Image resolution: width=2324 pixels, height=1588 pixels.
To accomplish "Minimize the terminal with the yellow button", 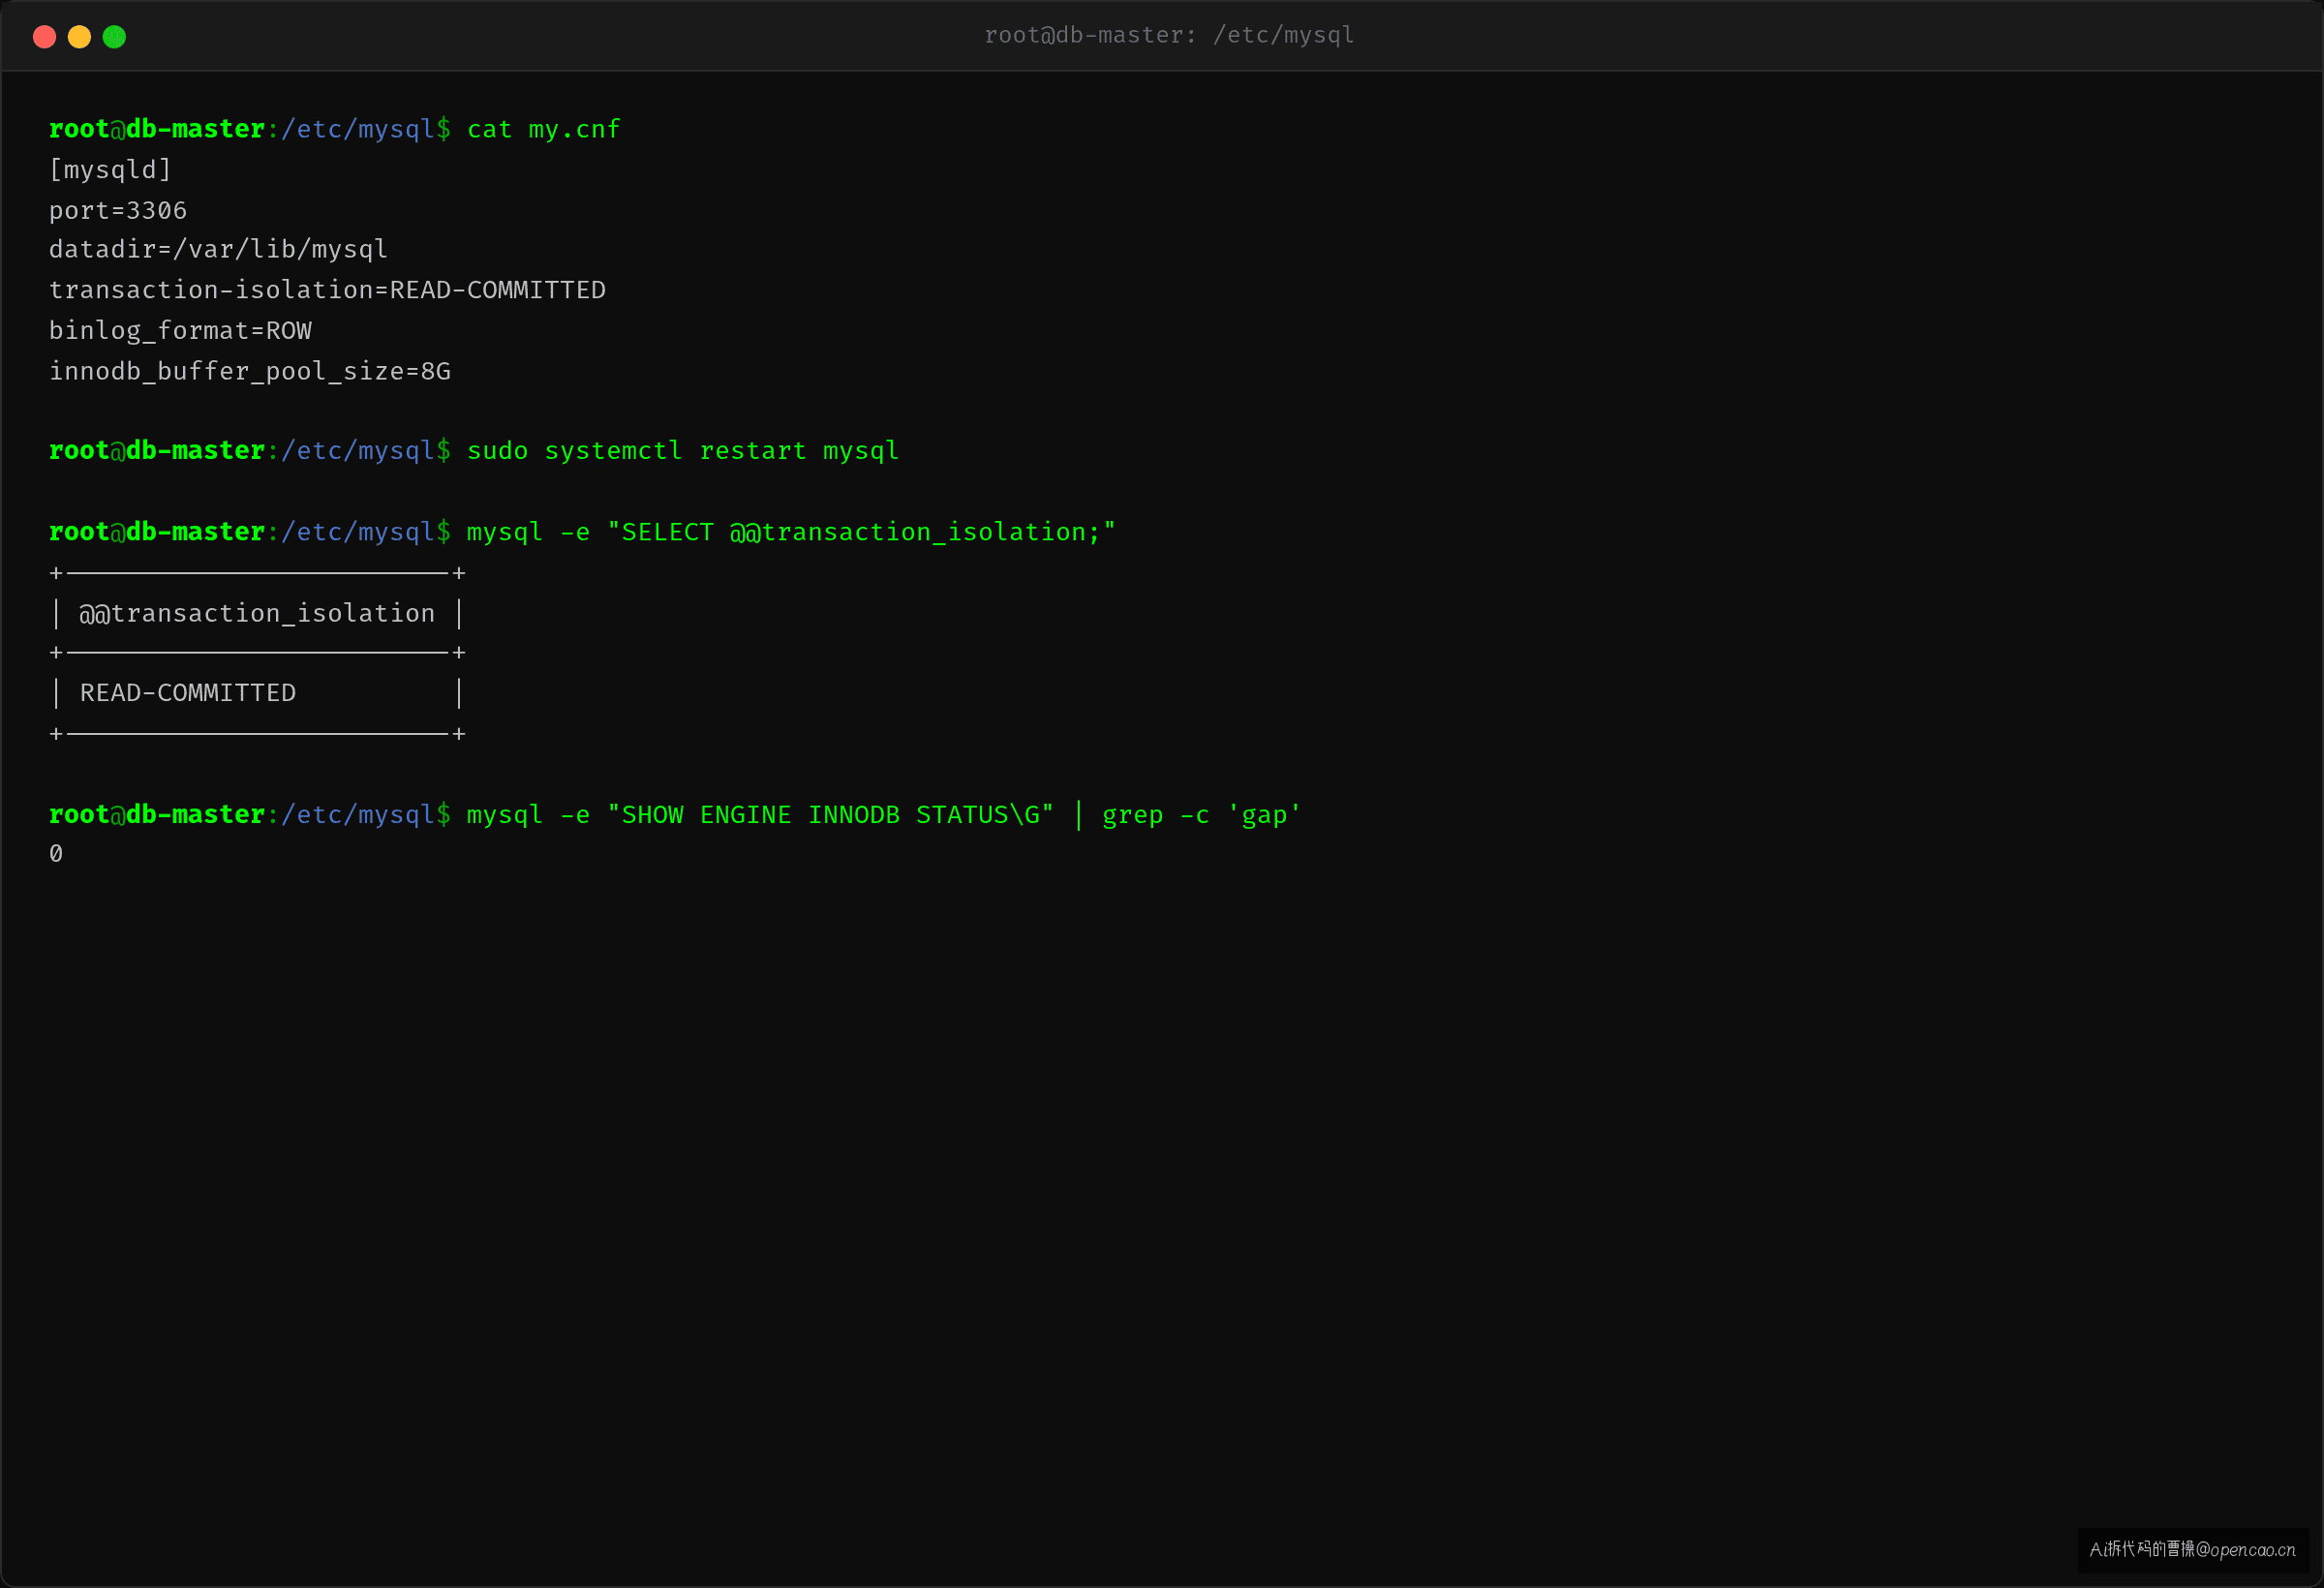I will click(79, 37).
